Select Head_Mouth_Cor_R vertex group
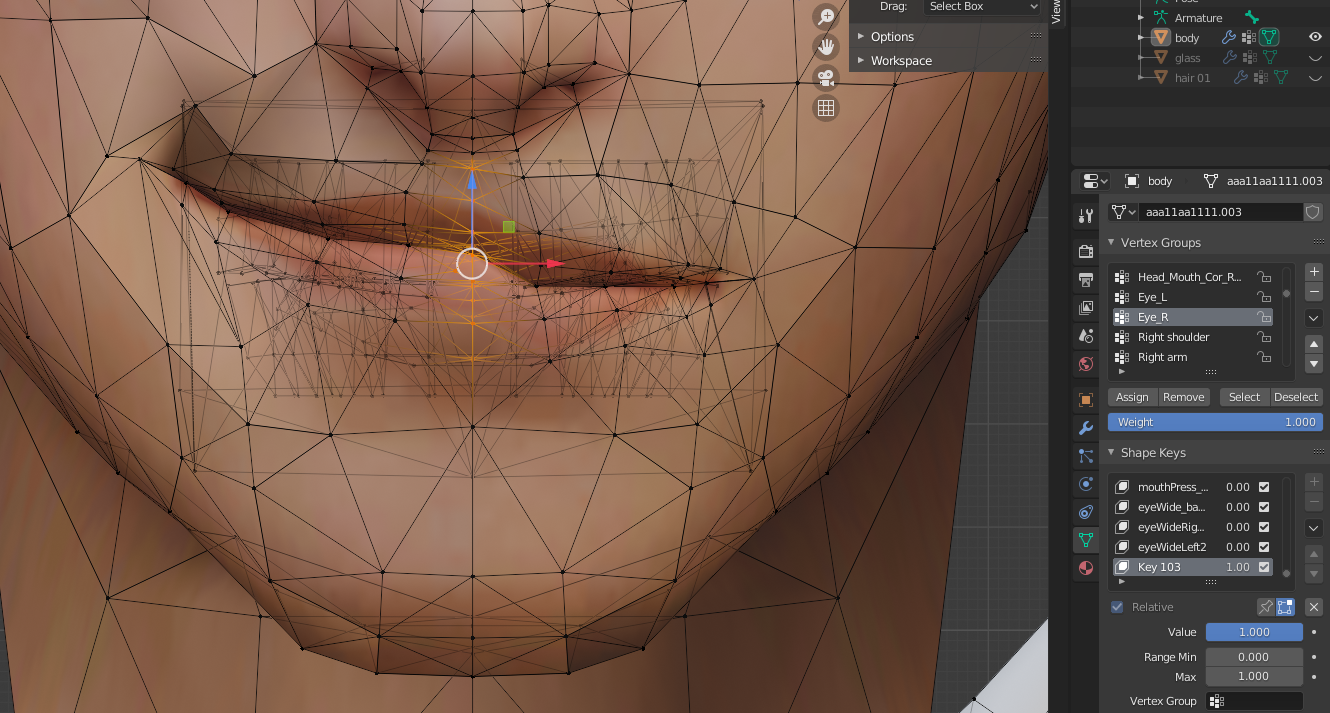 click(1192, 277)
